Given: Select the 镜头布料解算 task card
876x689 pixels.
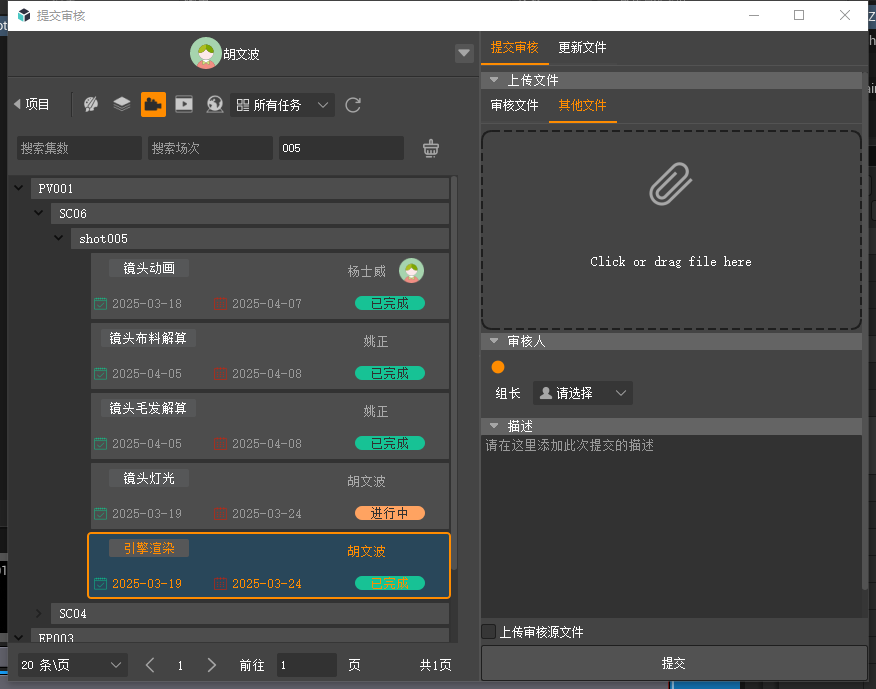Looking at the screenshot, I should pos(270,356).
